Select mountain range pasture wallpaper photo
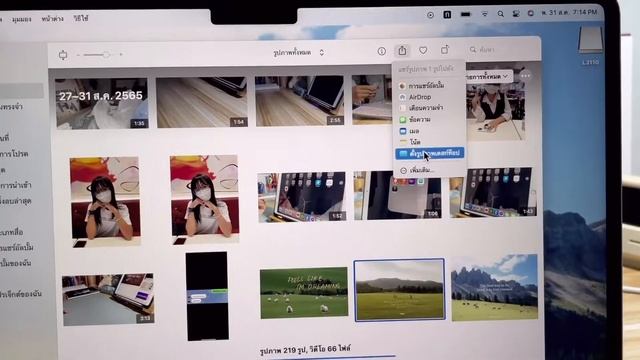 coord(494,287)
